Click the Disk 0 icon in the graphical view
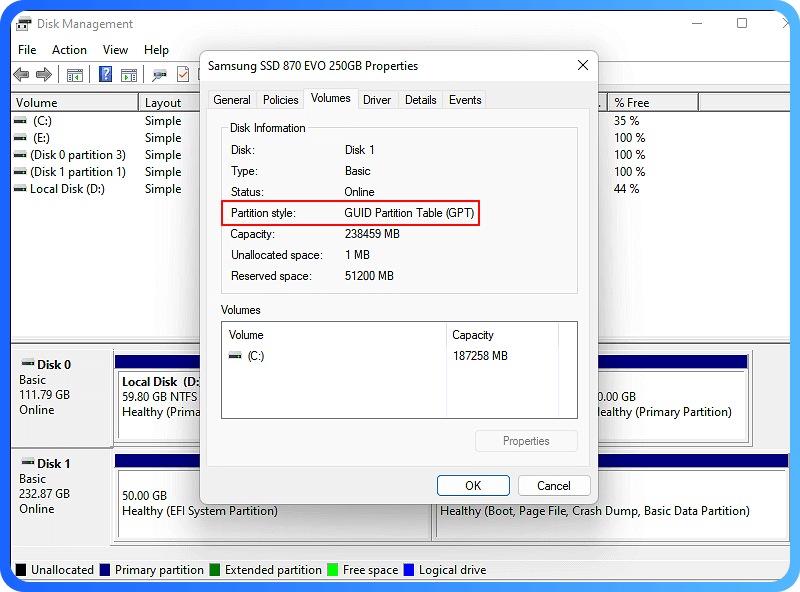The height and width of the screenshot is (592, 800). pos(28,363)
